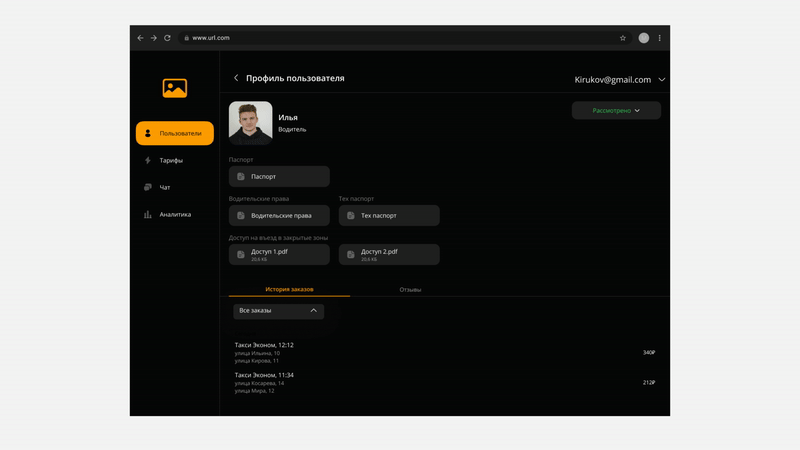Screen dimensions: 800x450
Task: Click the chevron next to Kirukov@gmail.com
Action: [x=662, y=80]
